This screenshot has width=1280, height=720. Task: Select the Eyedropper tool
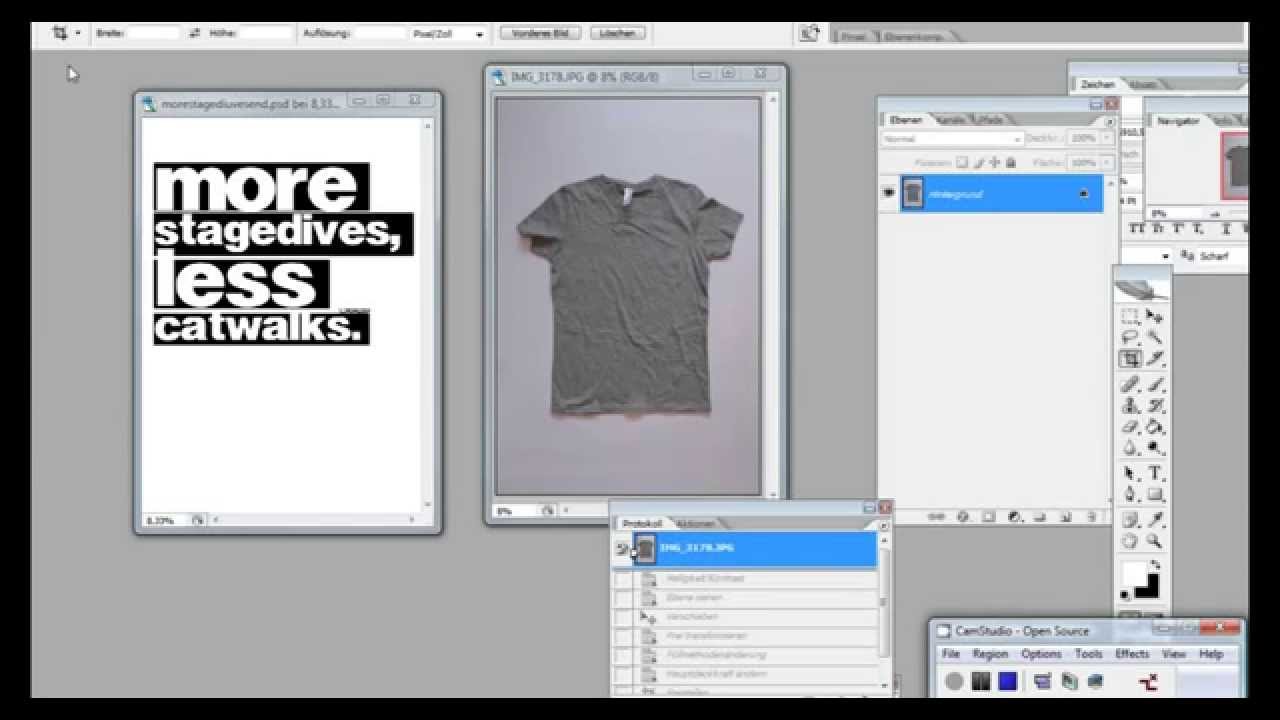(1154, 520)
